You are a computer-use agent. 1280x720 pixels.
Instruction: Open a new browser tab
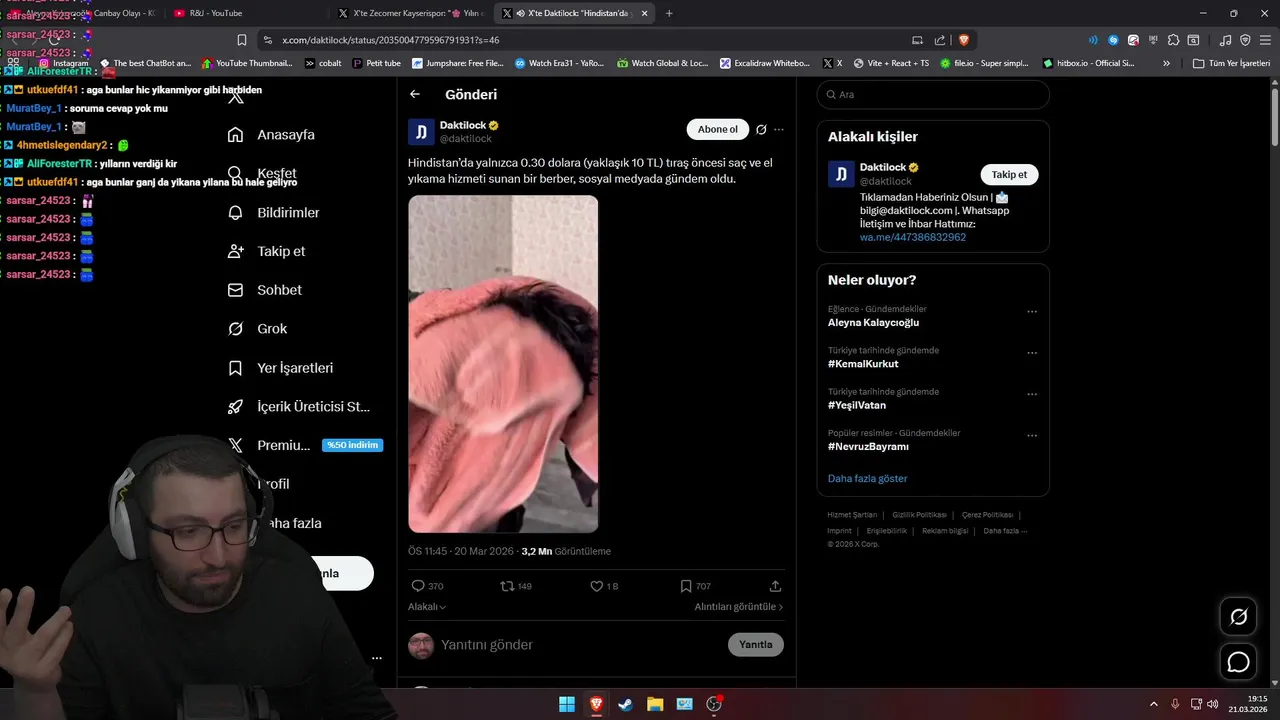click(669, 13)
